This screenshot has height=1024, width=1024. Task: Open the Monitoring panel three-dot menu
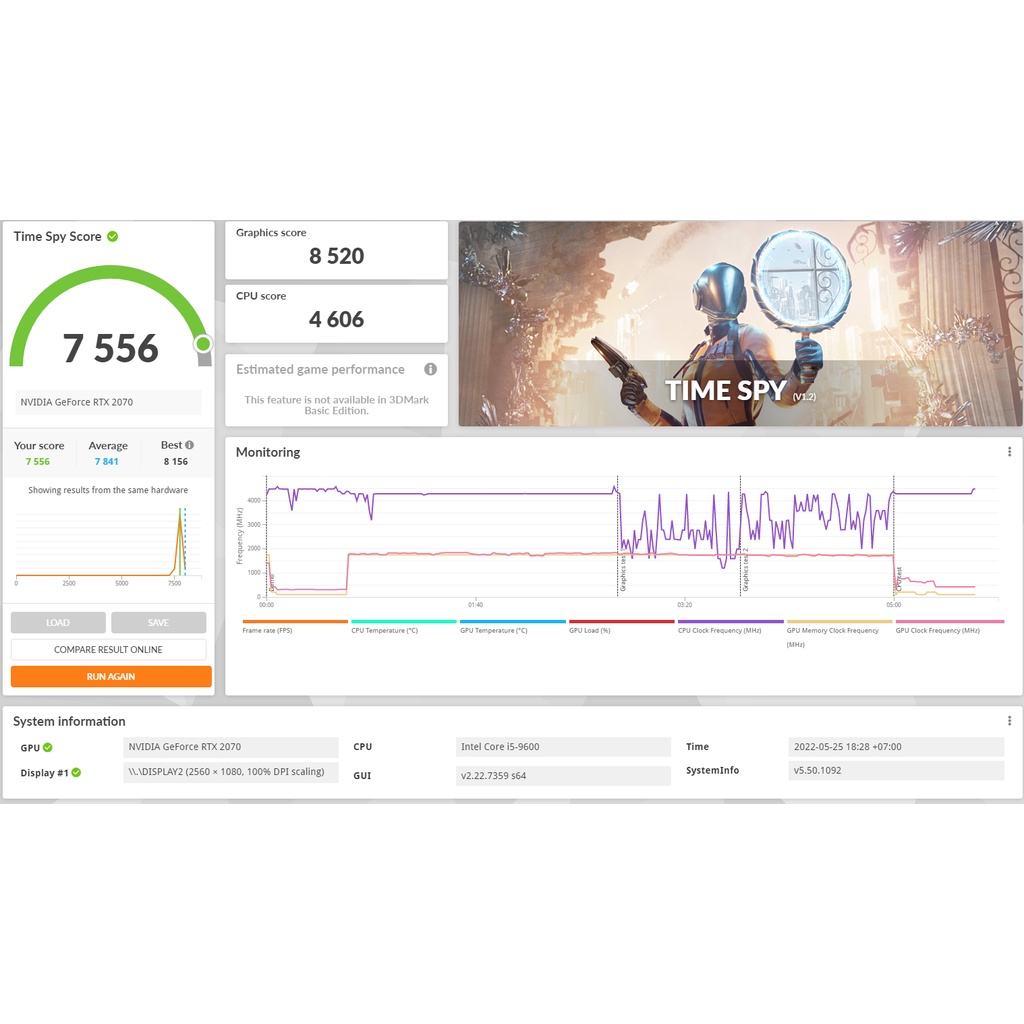coord(1009,452)
